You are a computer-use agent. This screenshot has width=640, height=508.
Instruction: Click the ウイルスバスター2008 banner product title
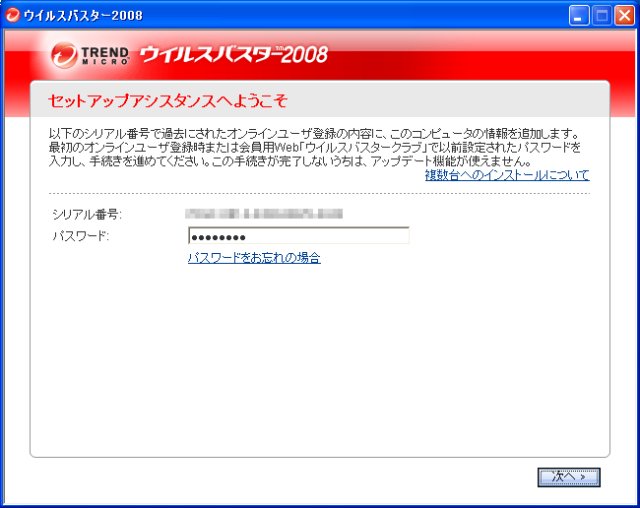(233, 54)
